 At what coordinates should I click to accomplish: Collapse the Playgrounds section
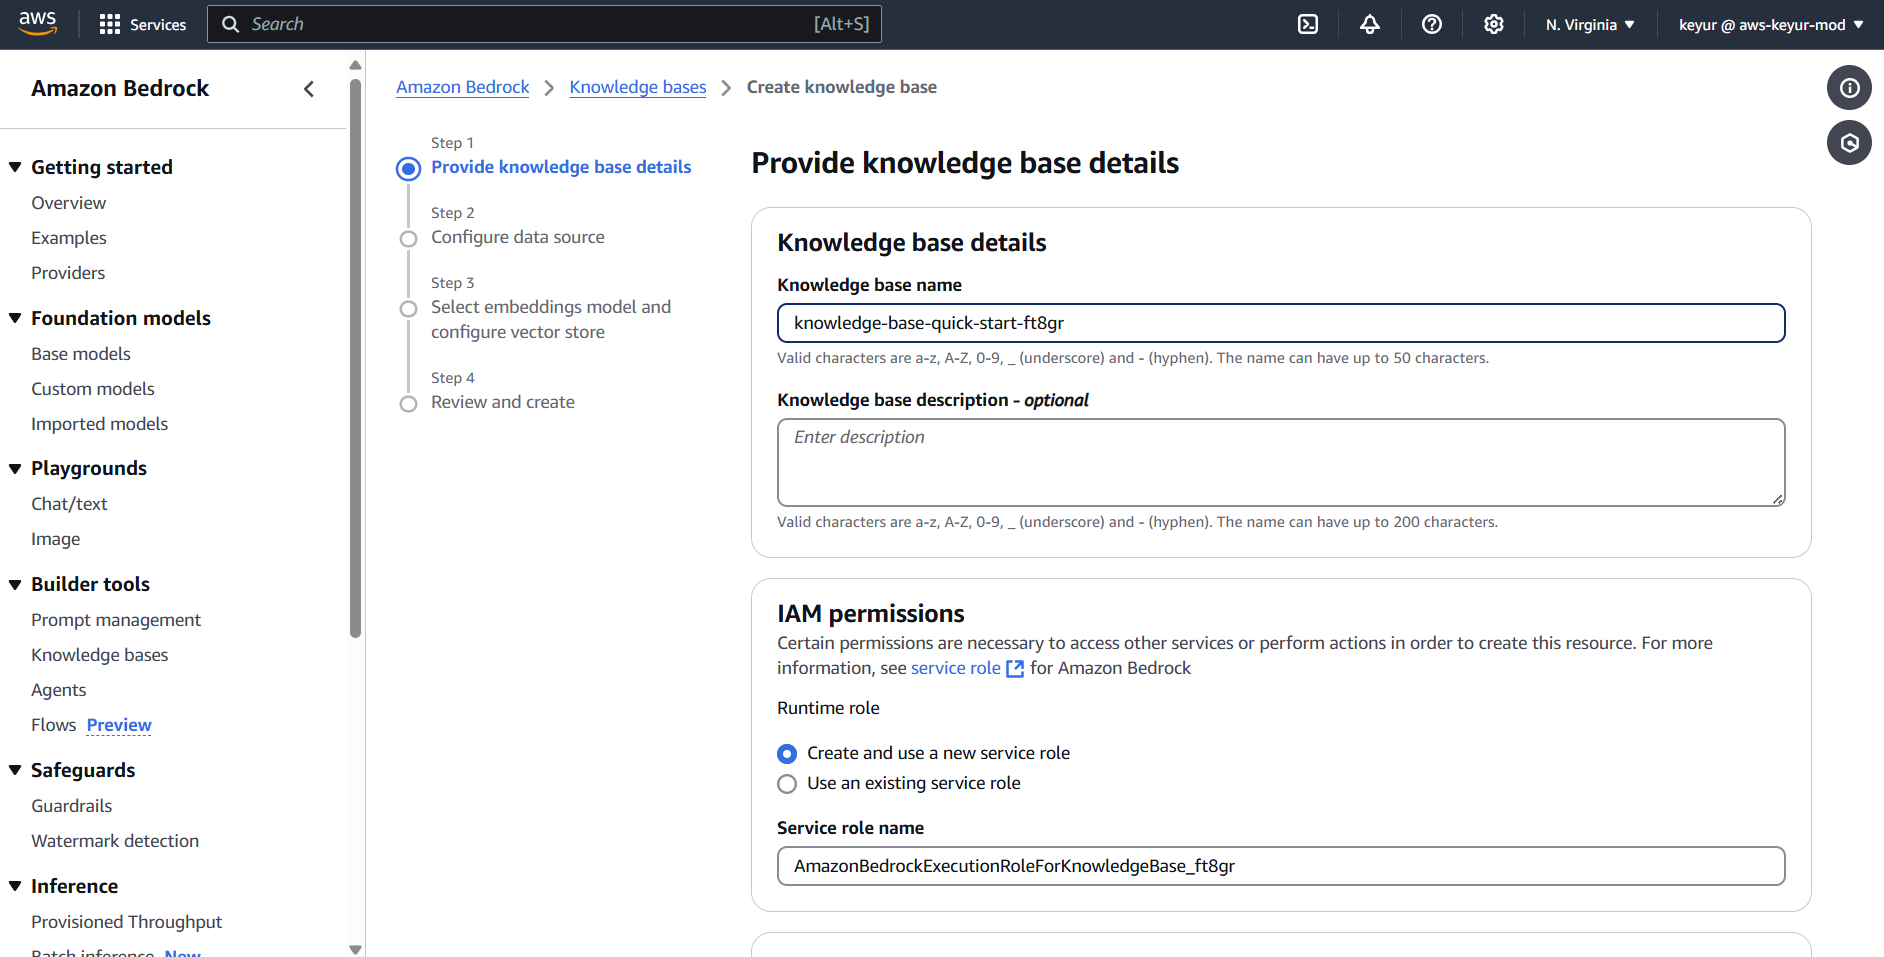tap(15, 468)
